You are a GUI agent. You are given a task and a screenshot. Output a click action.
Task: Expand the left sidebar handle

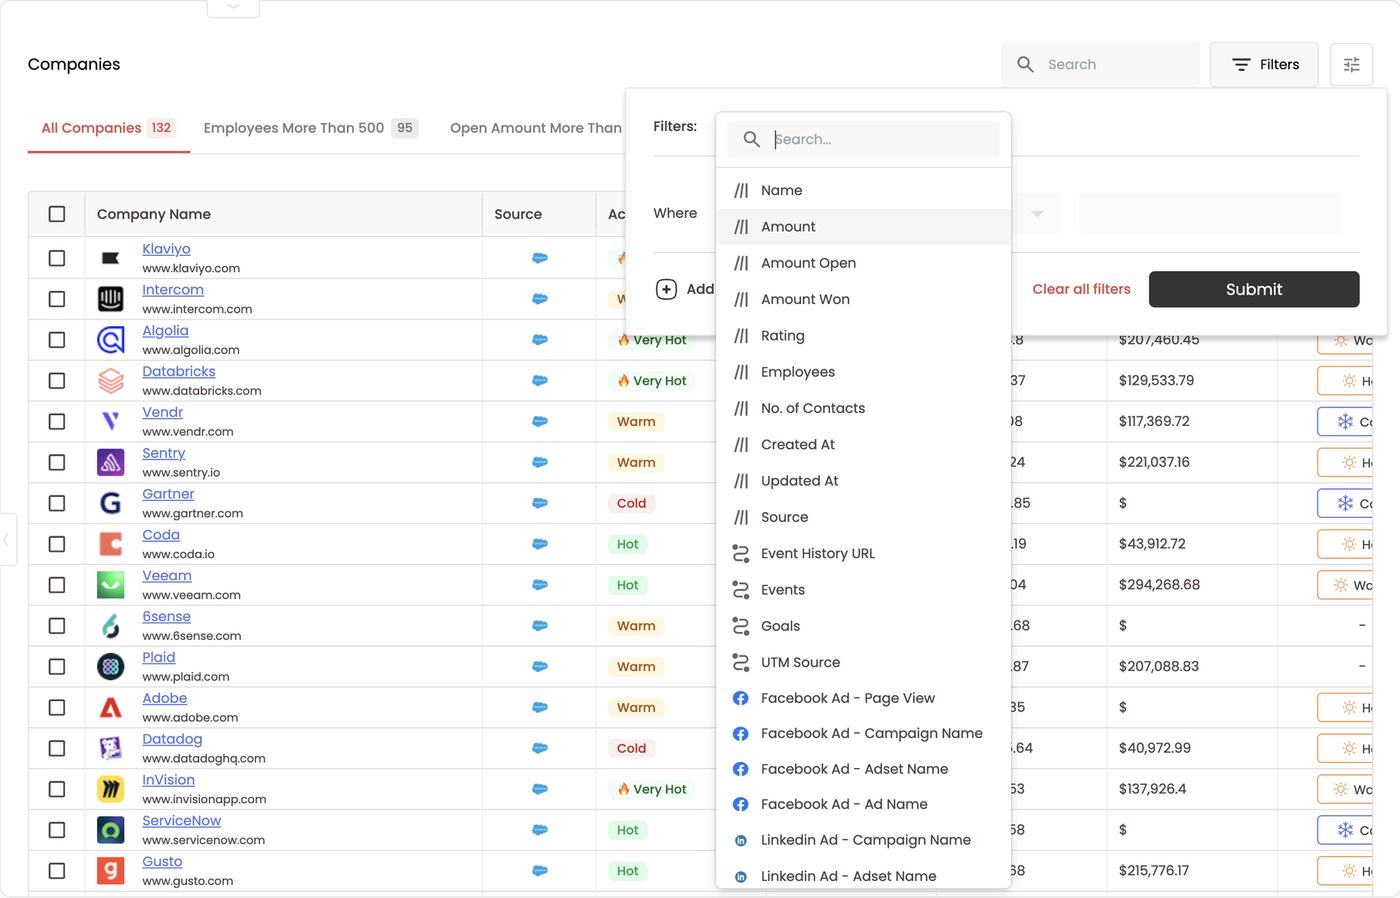click(x=7, y=539)
